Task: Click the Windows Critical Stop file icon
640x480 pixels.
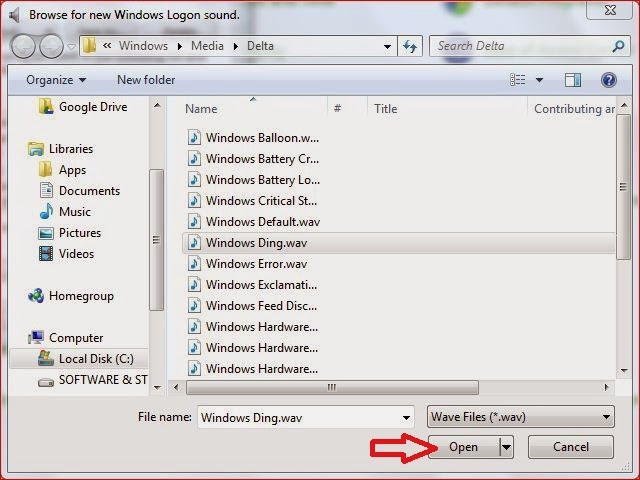Action: [x=194, y=200]
